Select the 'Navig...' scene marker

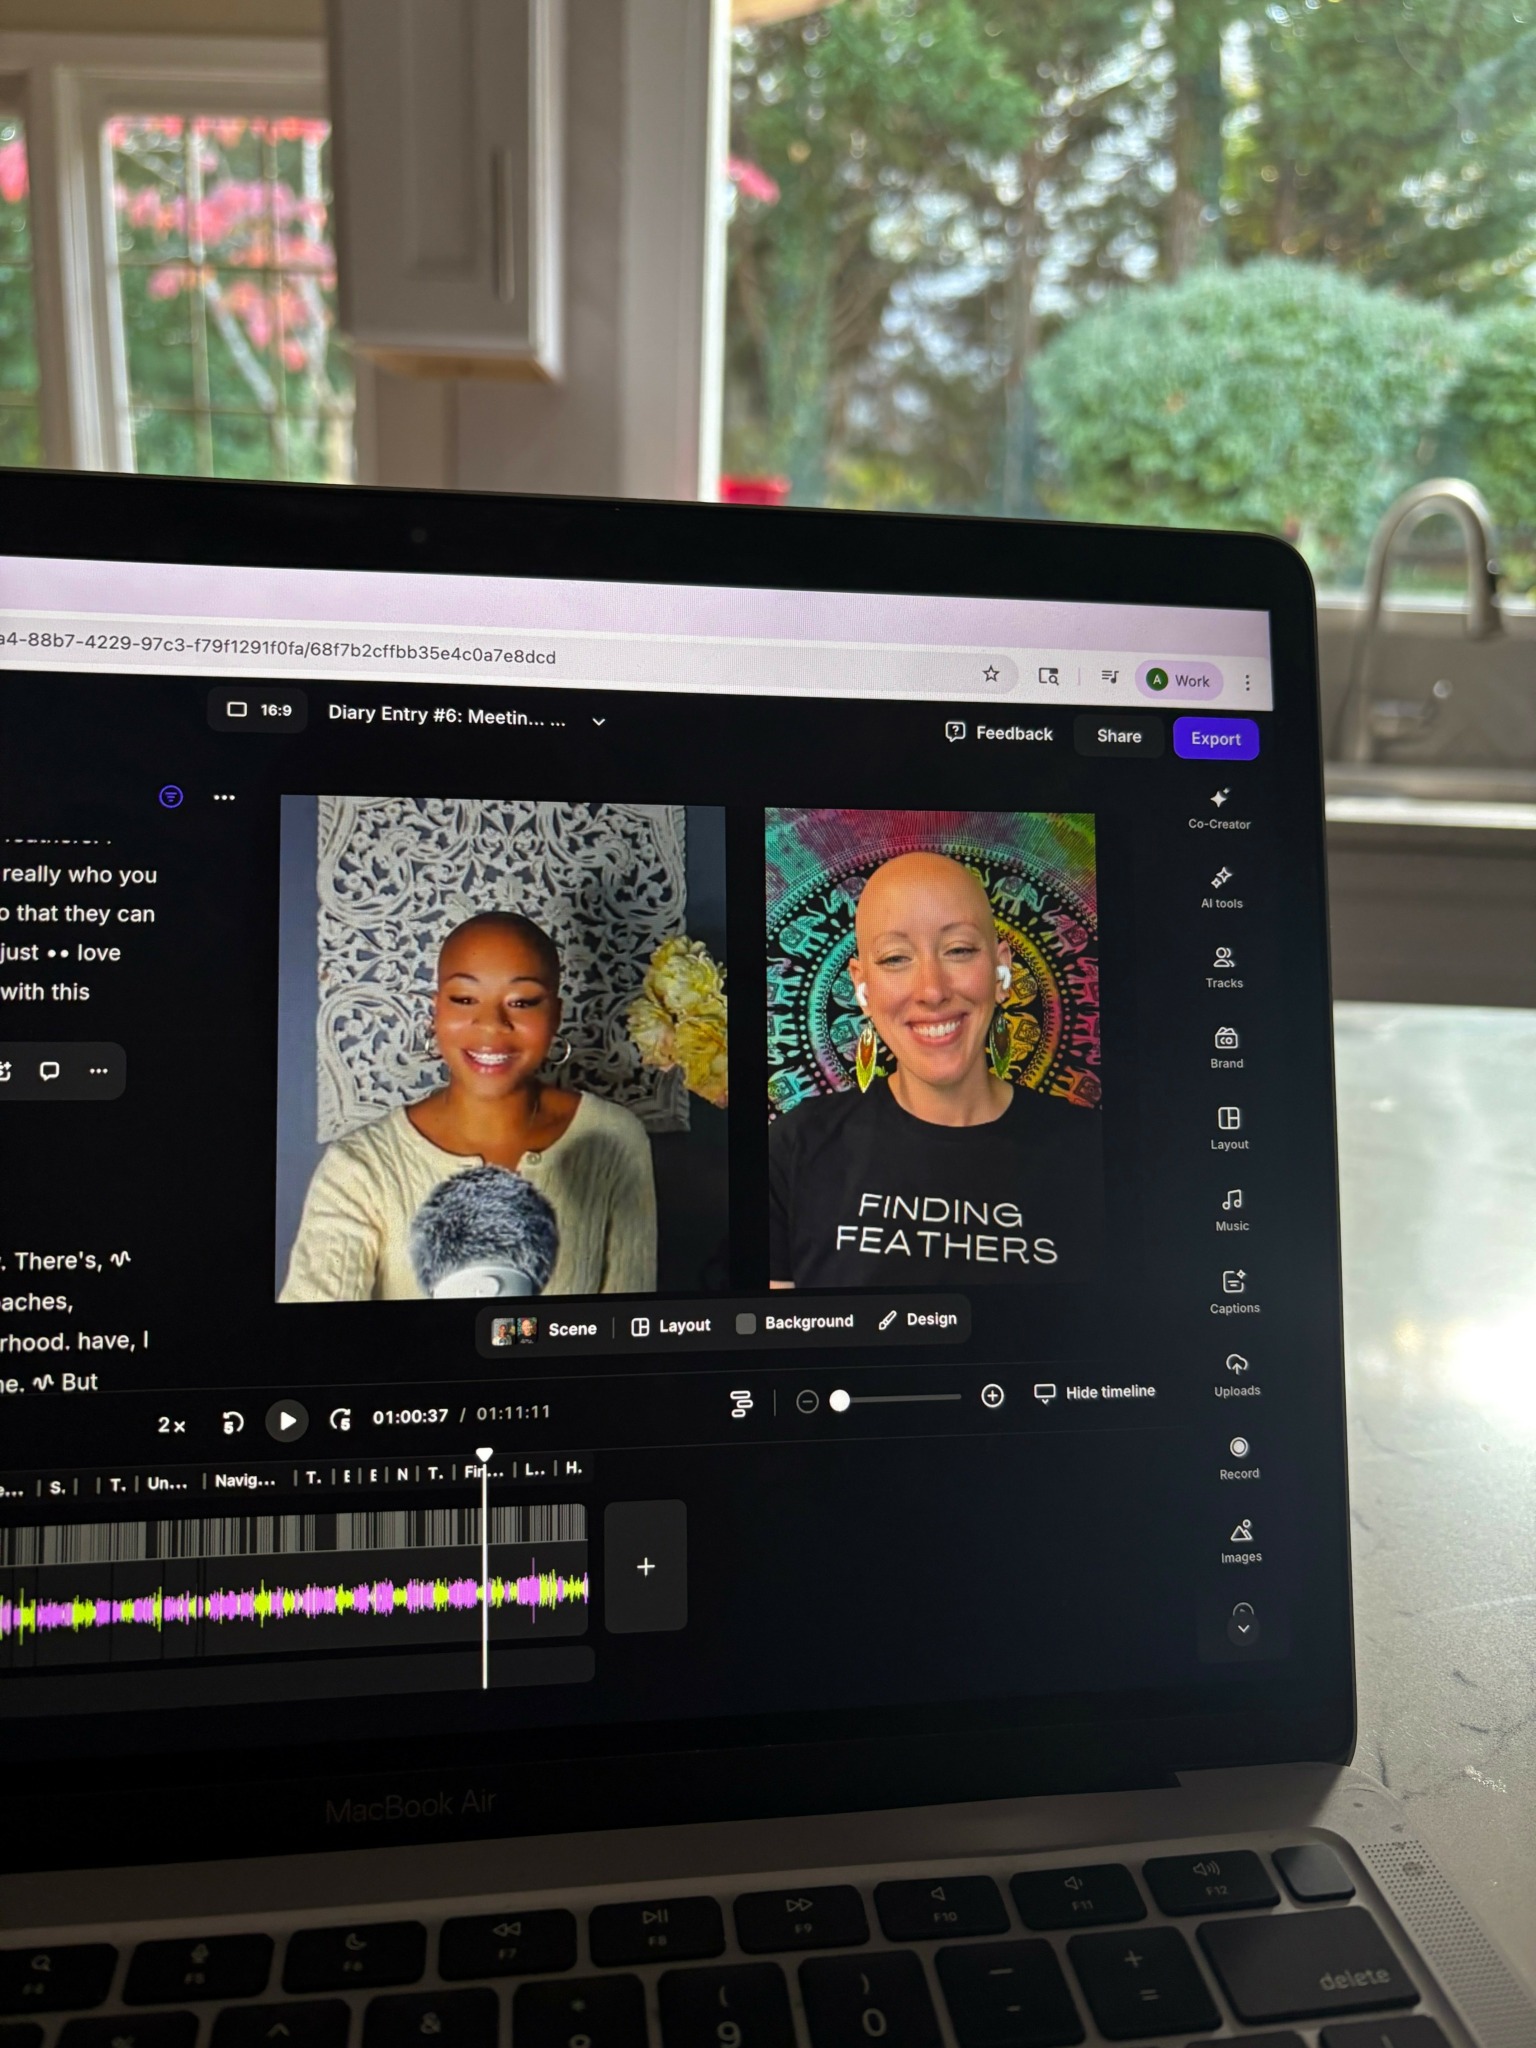(245, 1480)
